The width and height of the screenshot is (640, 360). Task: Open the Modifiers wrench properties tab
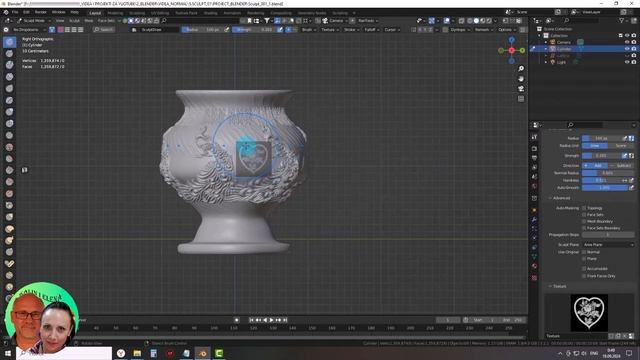534,220
